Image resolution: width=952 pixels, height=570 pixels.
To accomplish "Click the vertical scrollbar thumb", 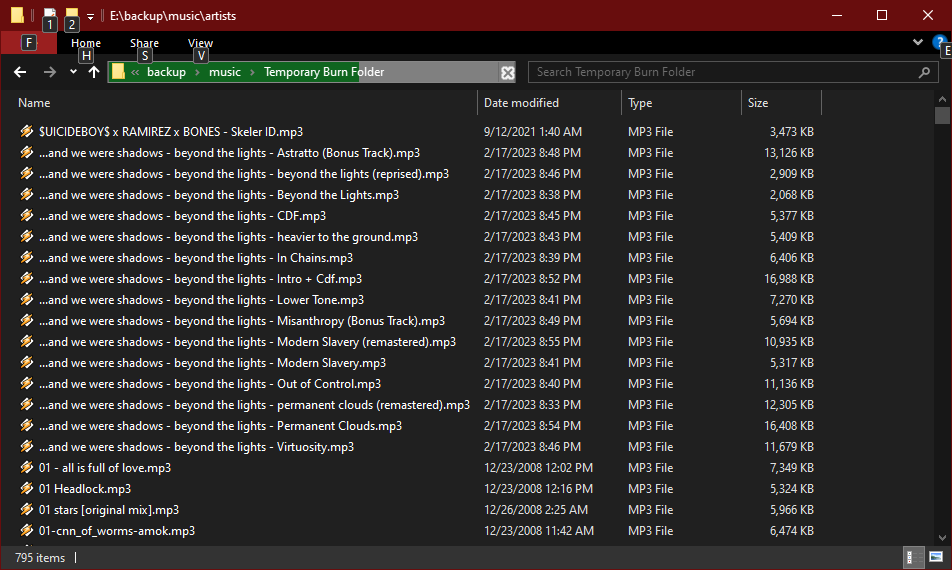I will tap(942, 115).
